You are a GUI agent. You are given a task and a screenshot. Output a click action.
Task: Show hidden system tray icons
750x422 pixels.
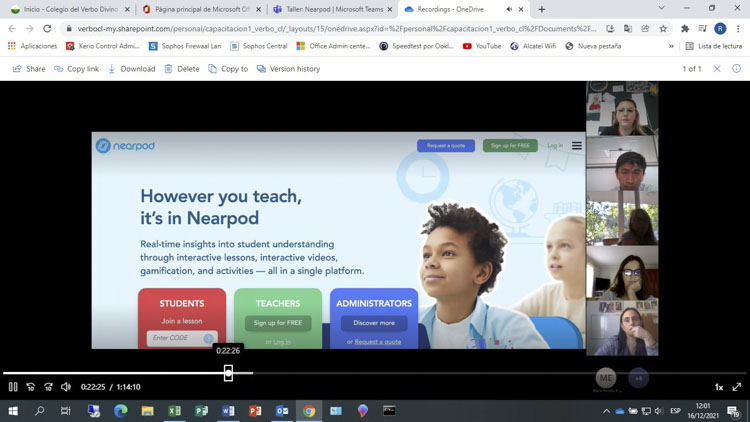(607, 411)
